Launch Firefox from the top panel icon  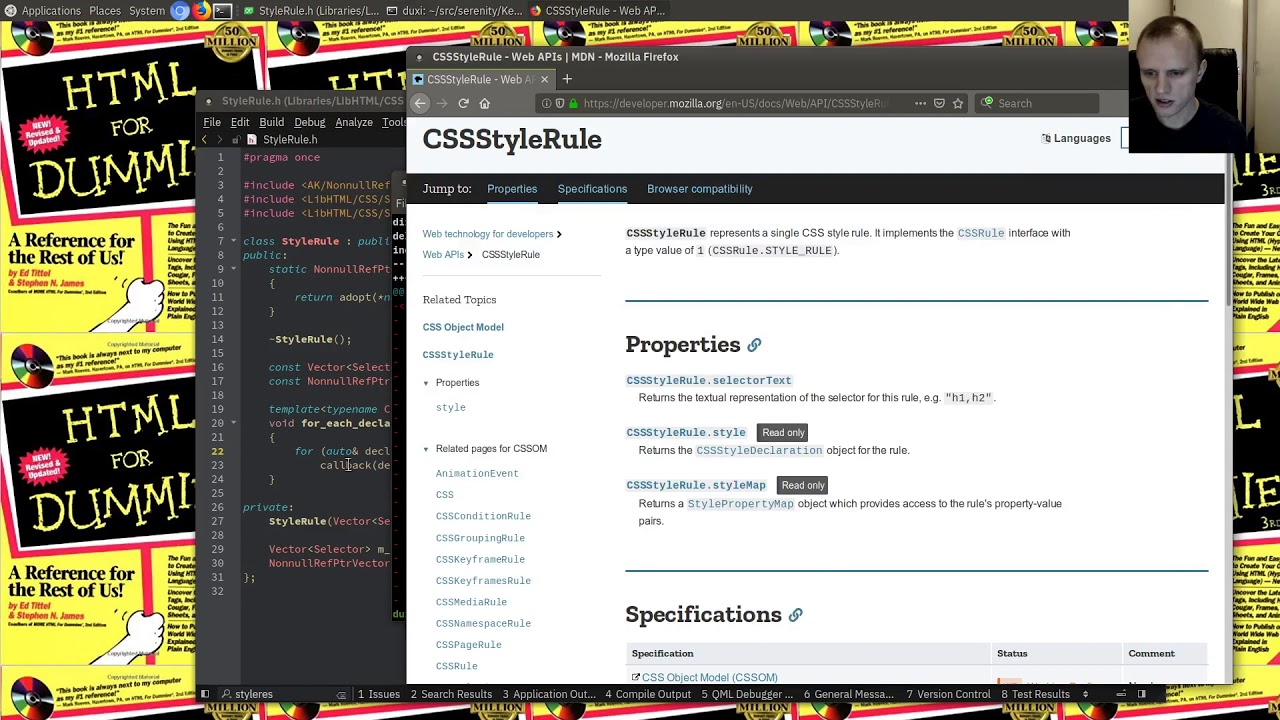[x=201, y=11]
